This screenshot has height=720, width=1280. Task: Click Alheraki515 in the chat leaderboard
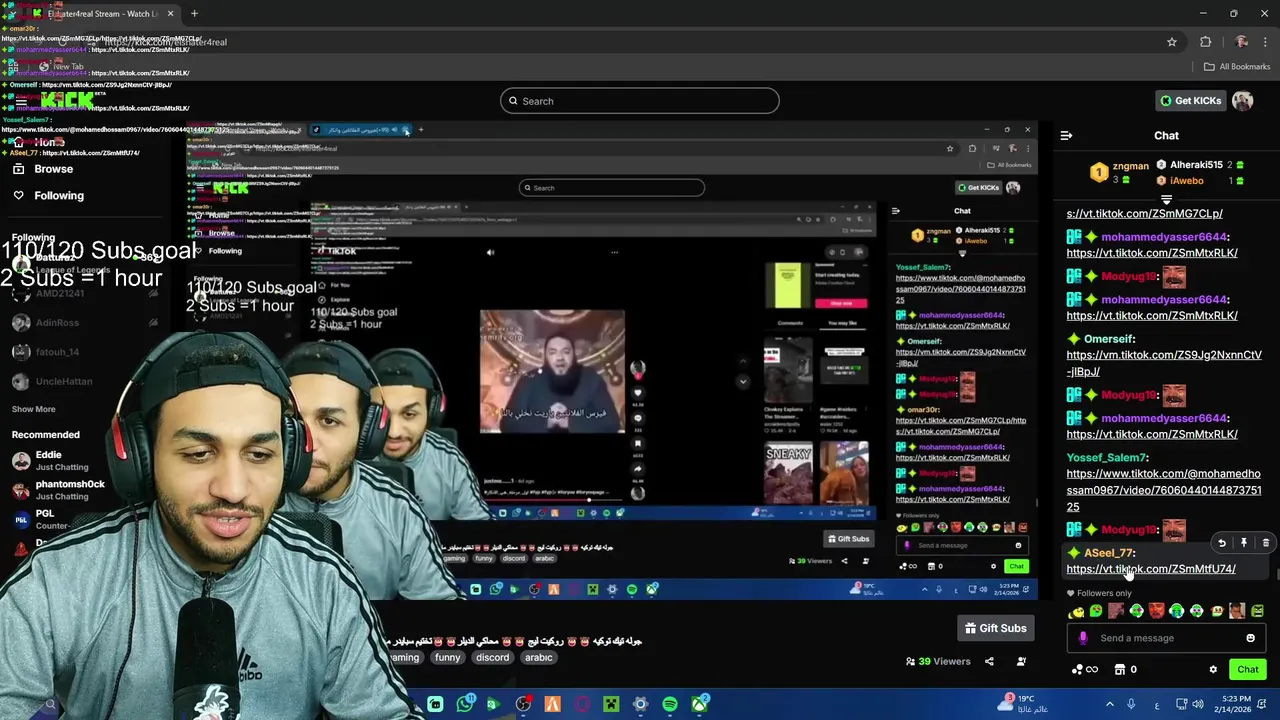[1196, 165]
